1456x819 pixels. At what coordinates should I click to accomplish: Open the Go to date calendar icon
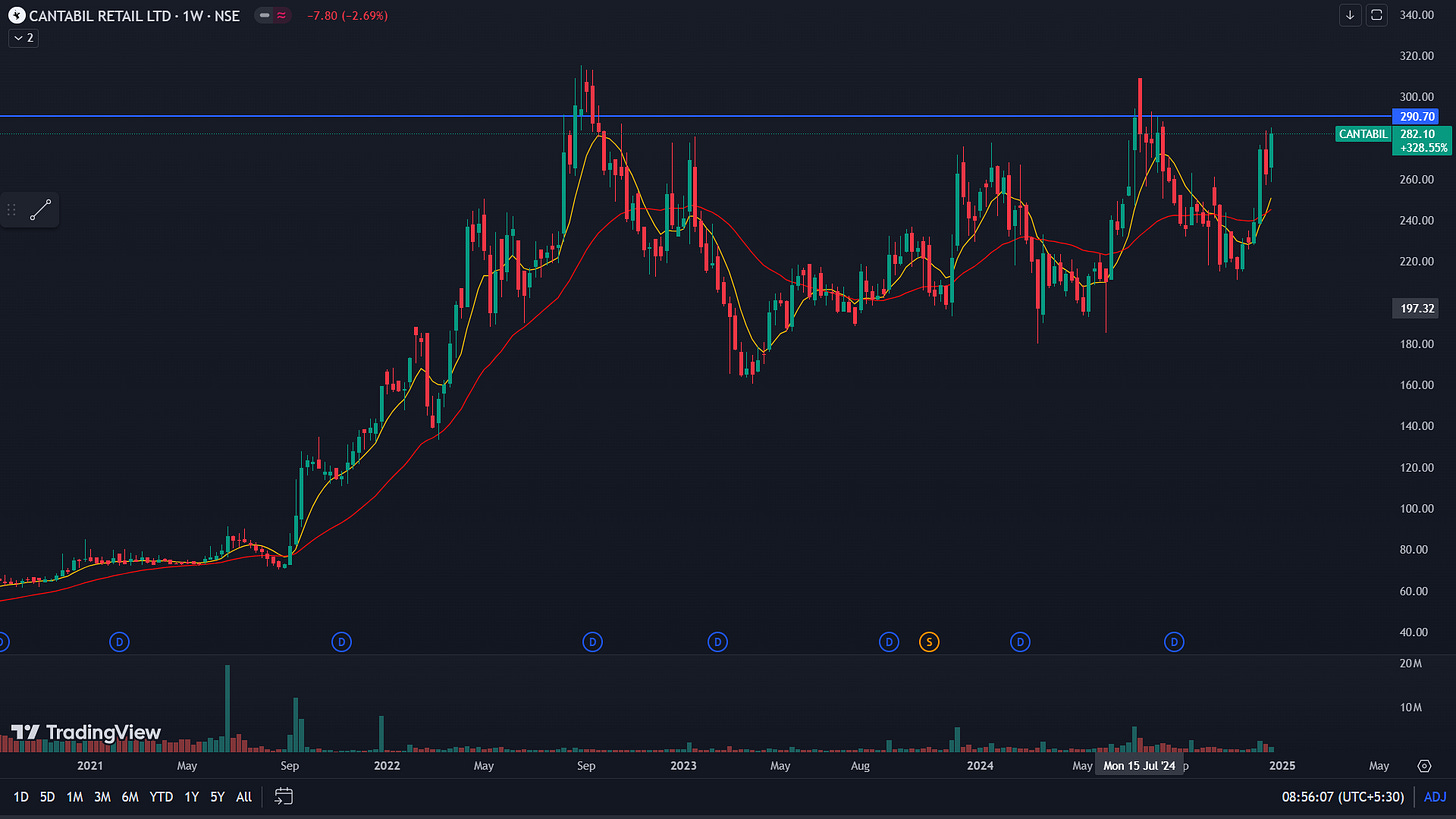(284, 797)
